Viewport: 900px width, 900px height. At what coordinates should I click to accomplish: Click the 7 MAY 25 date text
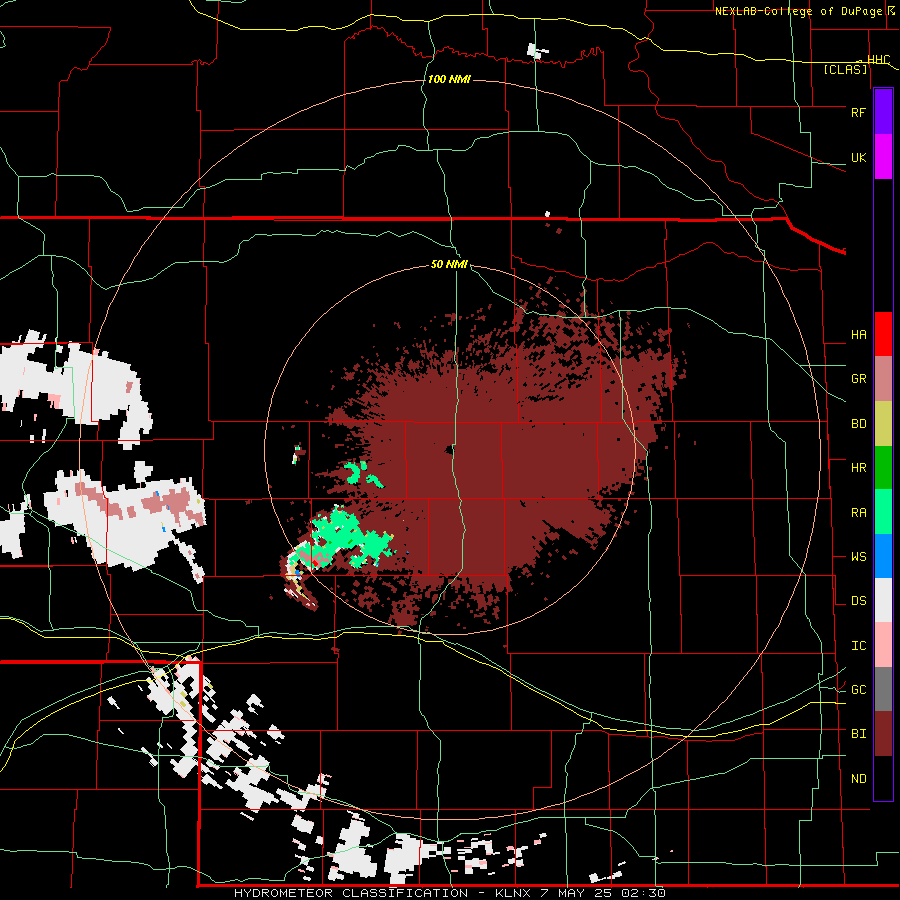(576, 893)
